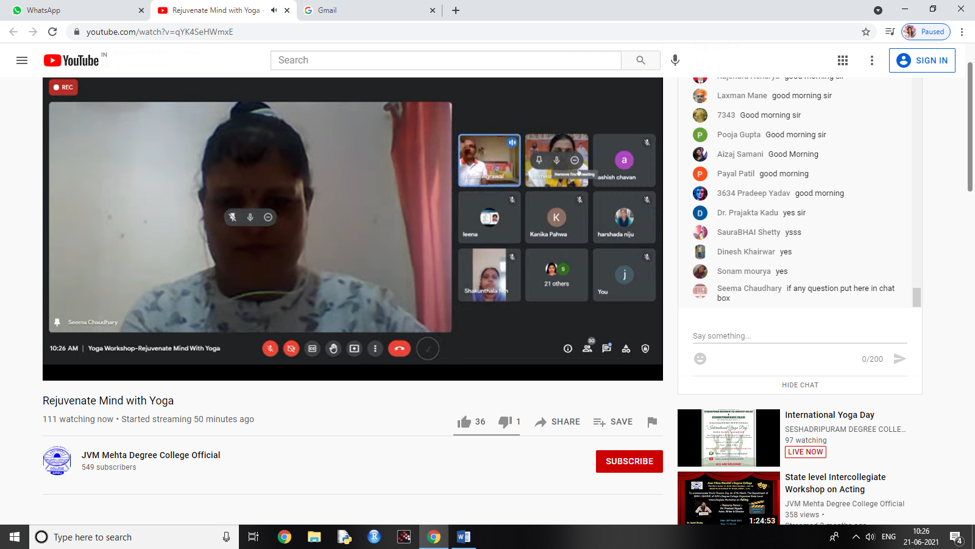
Task: Click taskbar Type here to search box
Action: pos(134,537)
